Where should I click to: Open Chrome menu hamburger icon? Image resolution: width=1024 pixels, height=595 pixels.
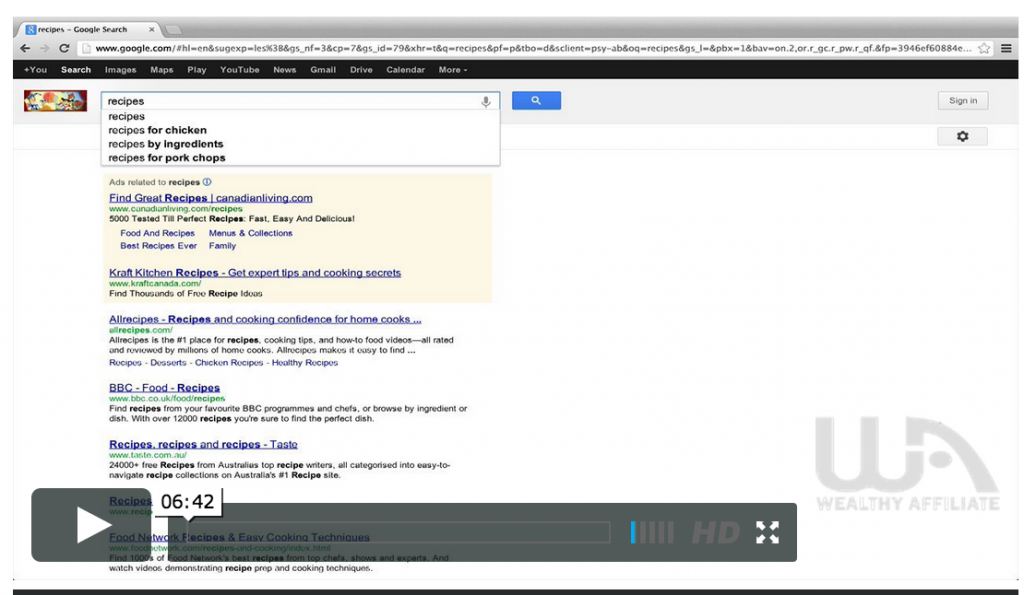pyautogui.click(x=1006, y=48)
